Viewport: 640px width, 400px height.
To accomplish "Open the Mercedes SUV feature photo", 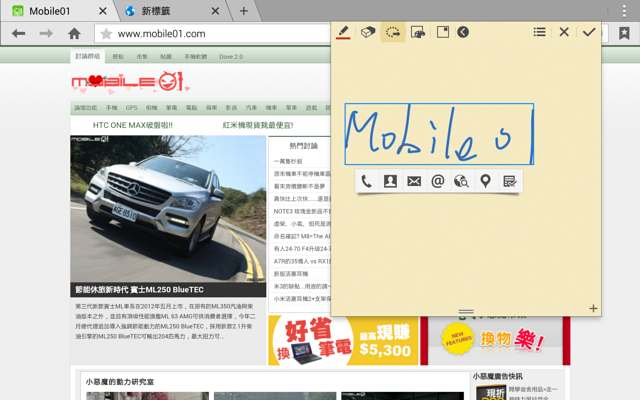I will coord(168,209).
